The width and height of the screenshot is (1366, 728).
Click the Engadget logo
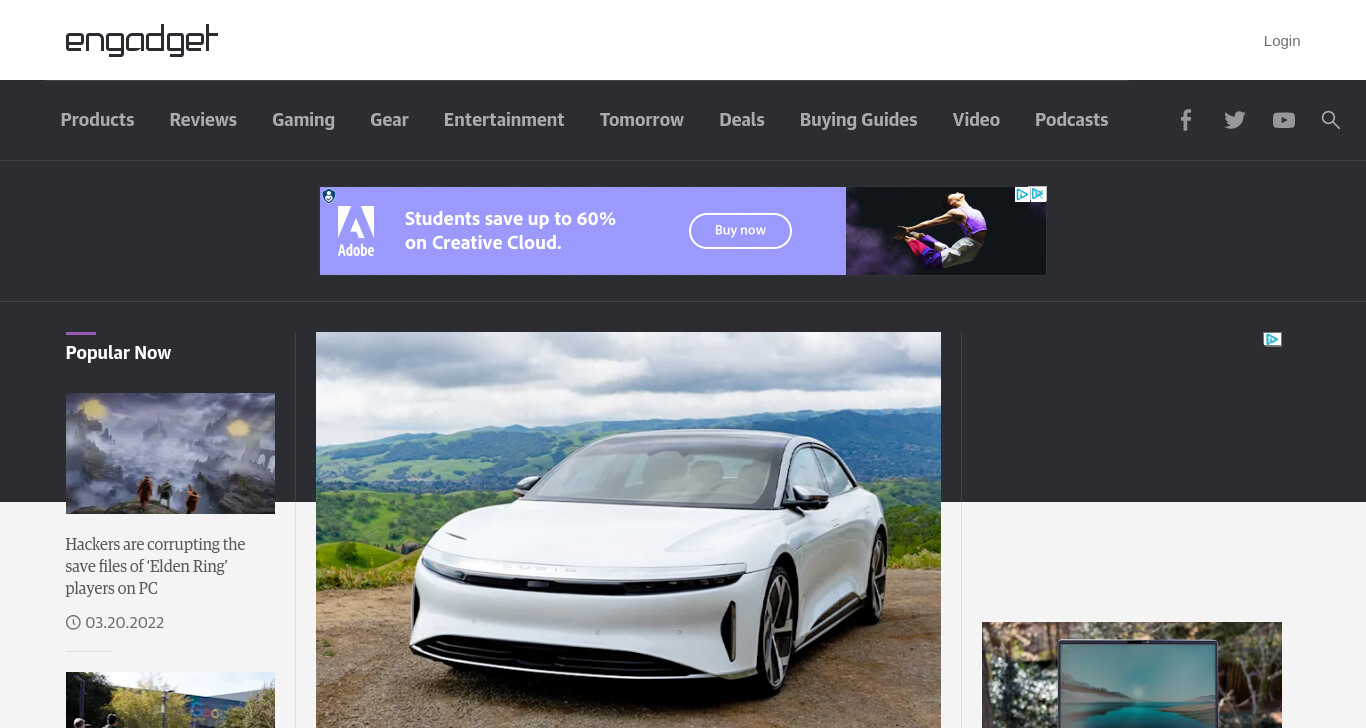tap(141, 40)
